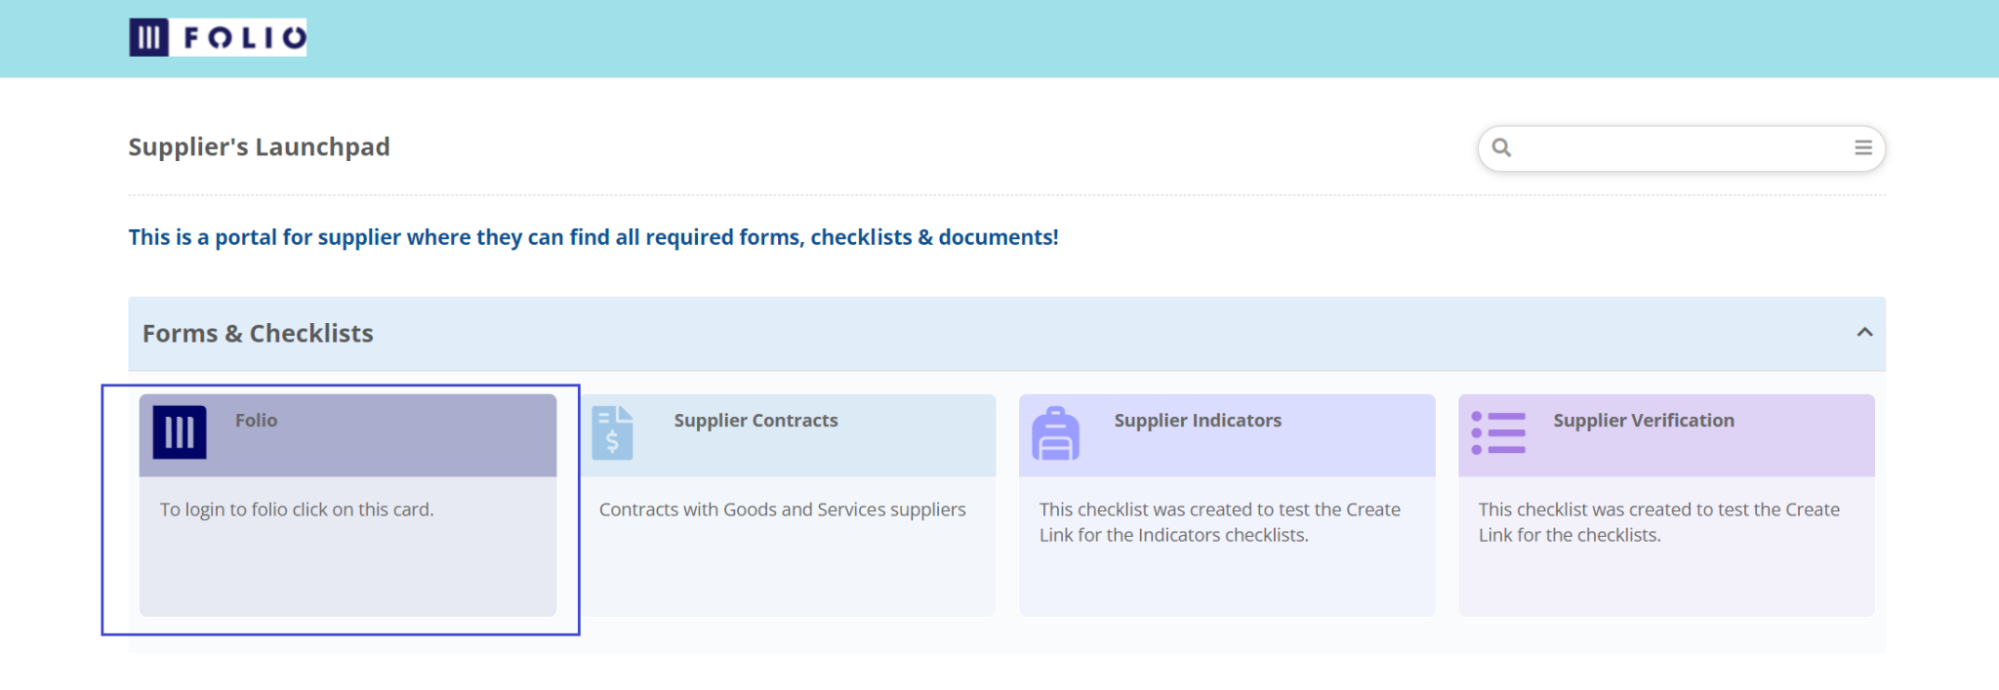Click 'To login to folio' card text

tap(297, 510)
